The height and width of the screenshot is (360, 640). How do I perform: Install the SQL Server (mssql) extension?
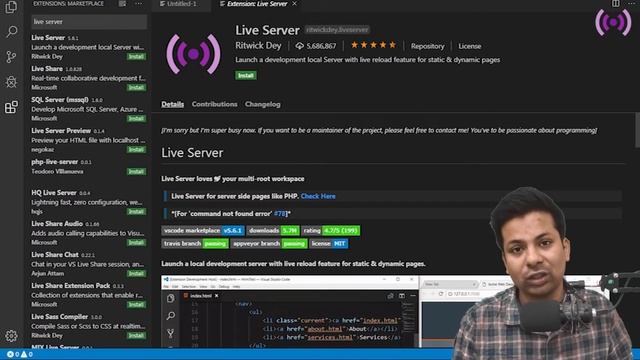point(136,118)
